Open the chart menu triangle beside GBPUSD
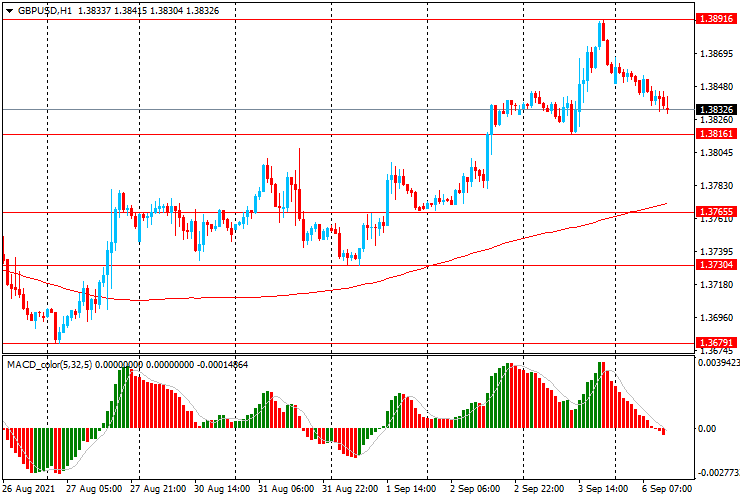The height and width of the screenshot is (500, 740). coord(9,11)
